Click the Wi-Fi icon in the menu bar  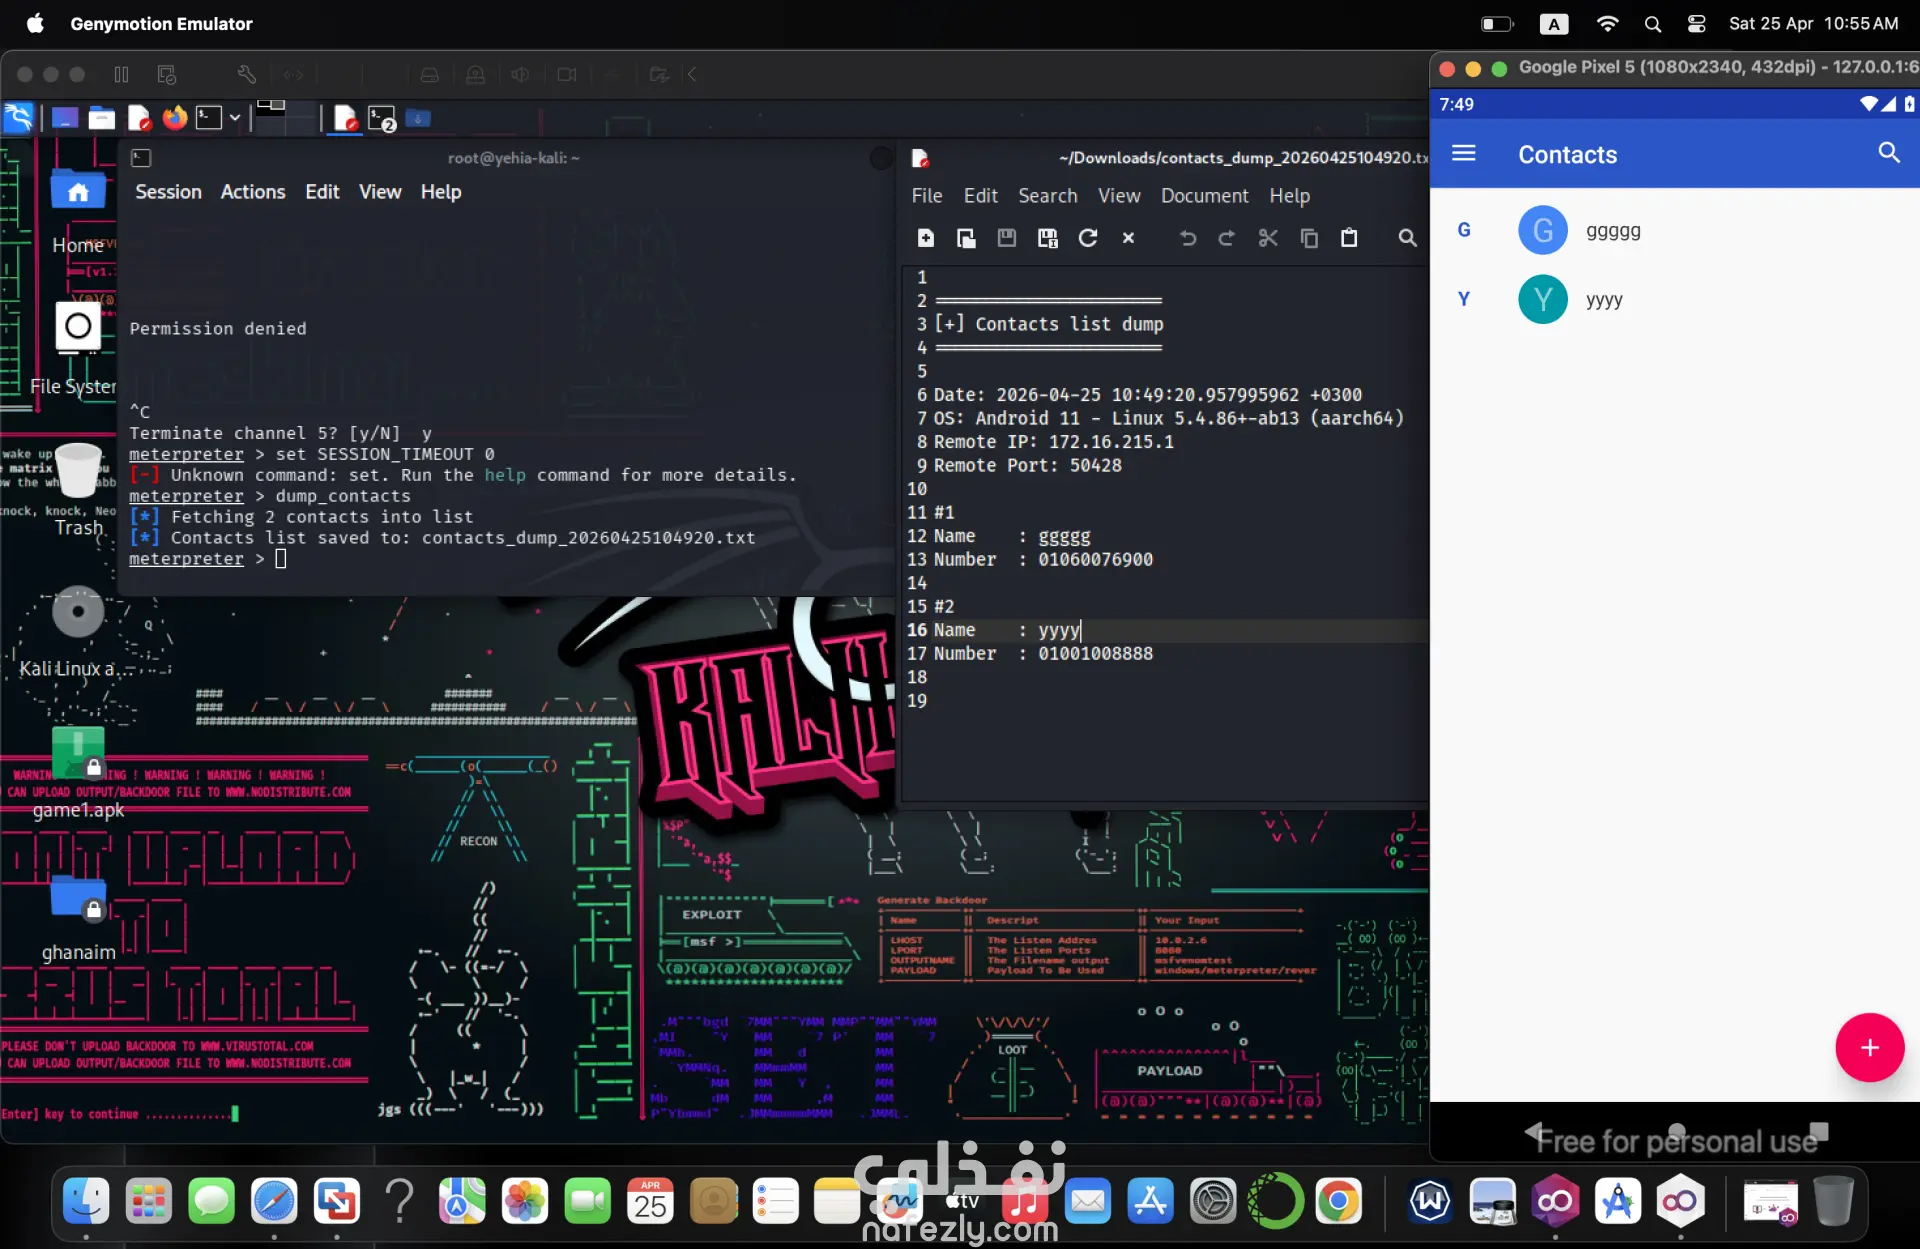[1607, 24]
